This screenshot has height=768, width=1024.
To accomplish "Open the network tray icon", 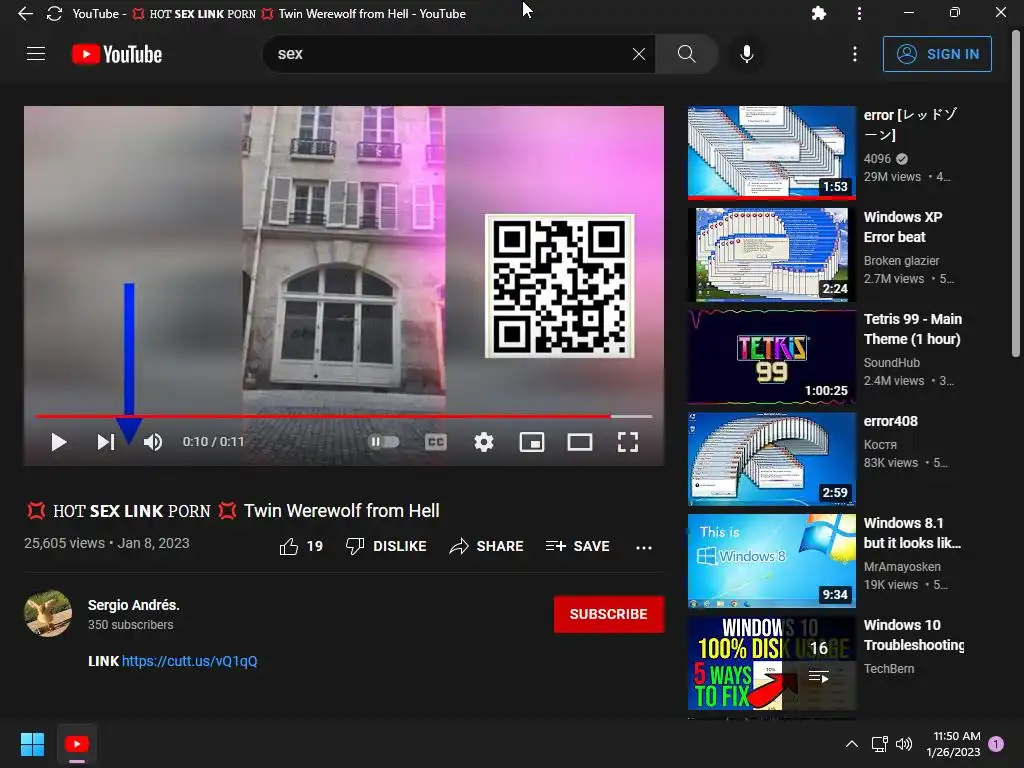I will click(x=879, y=744).
